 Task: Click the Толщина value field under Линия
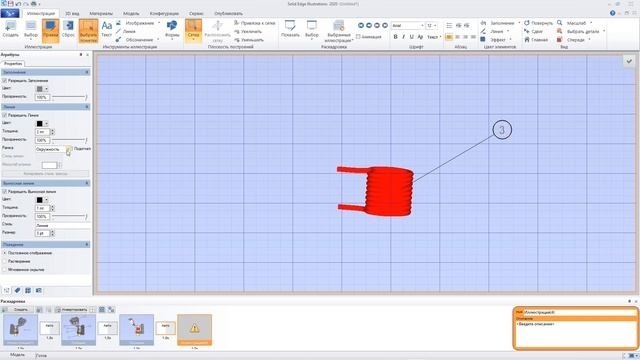click(42, 132)
